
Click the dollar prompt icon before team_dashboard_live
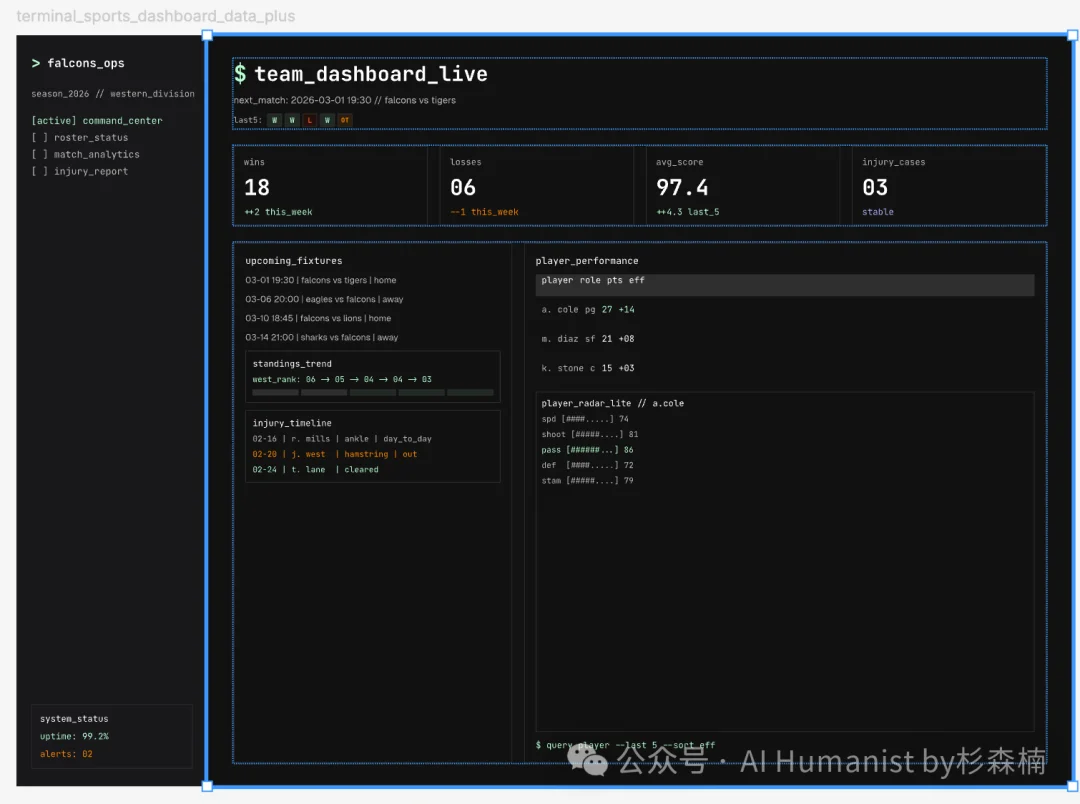pyautogui.click(x=240, y=73)
